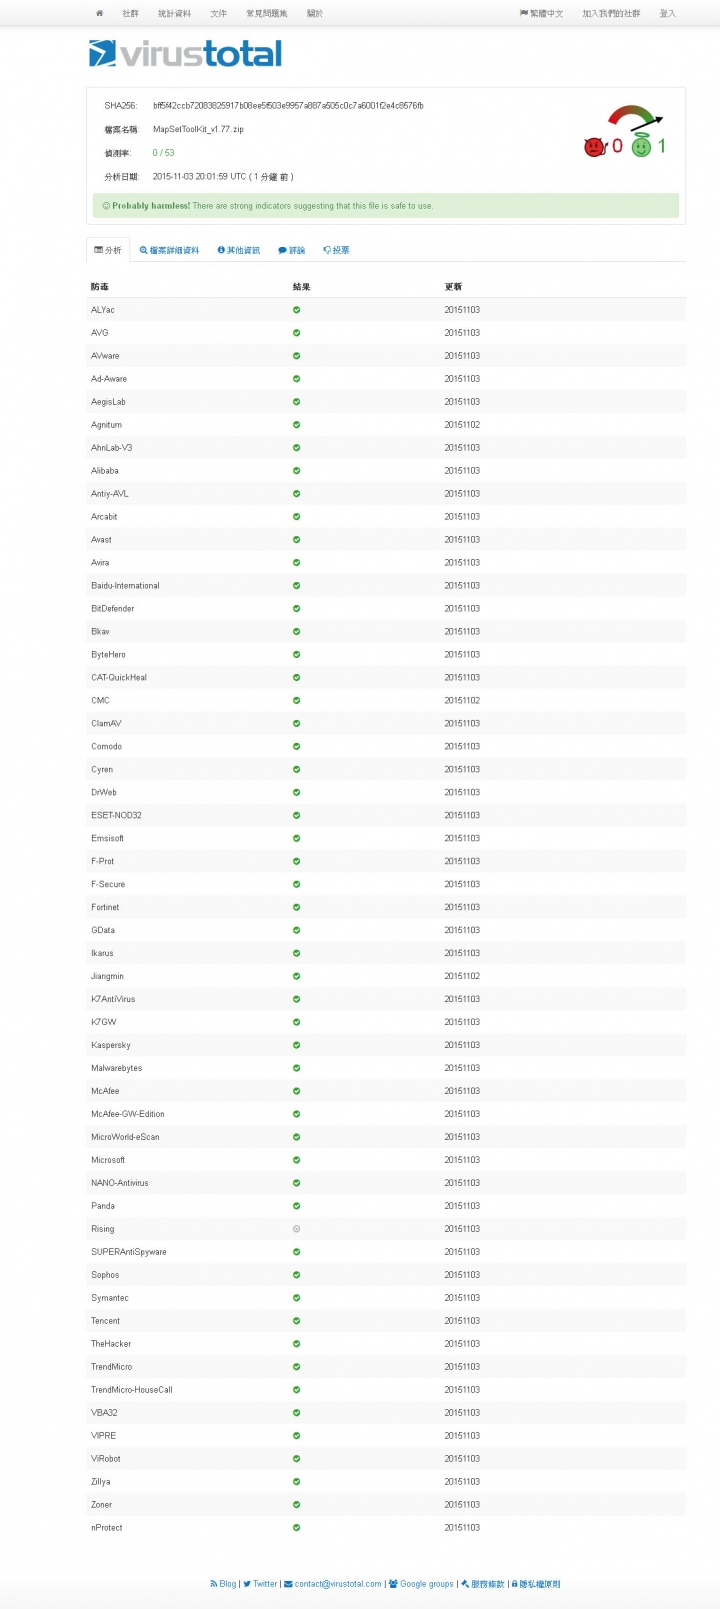Screen dimensions: 720x1609
Task: Switch to the 檔案詳細資料 tab
Action: coord(169,250)
